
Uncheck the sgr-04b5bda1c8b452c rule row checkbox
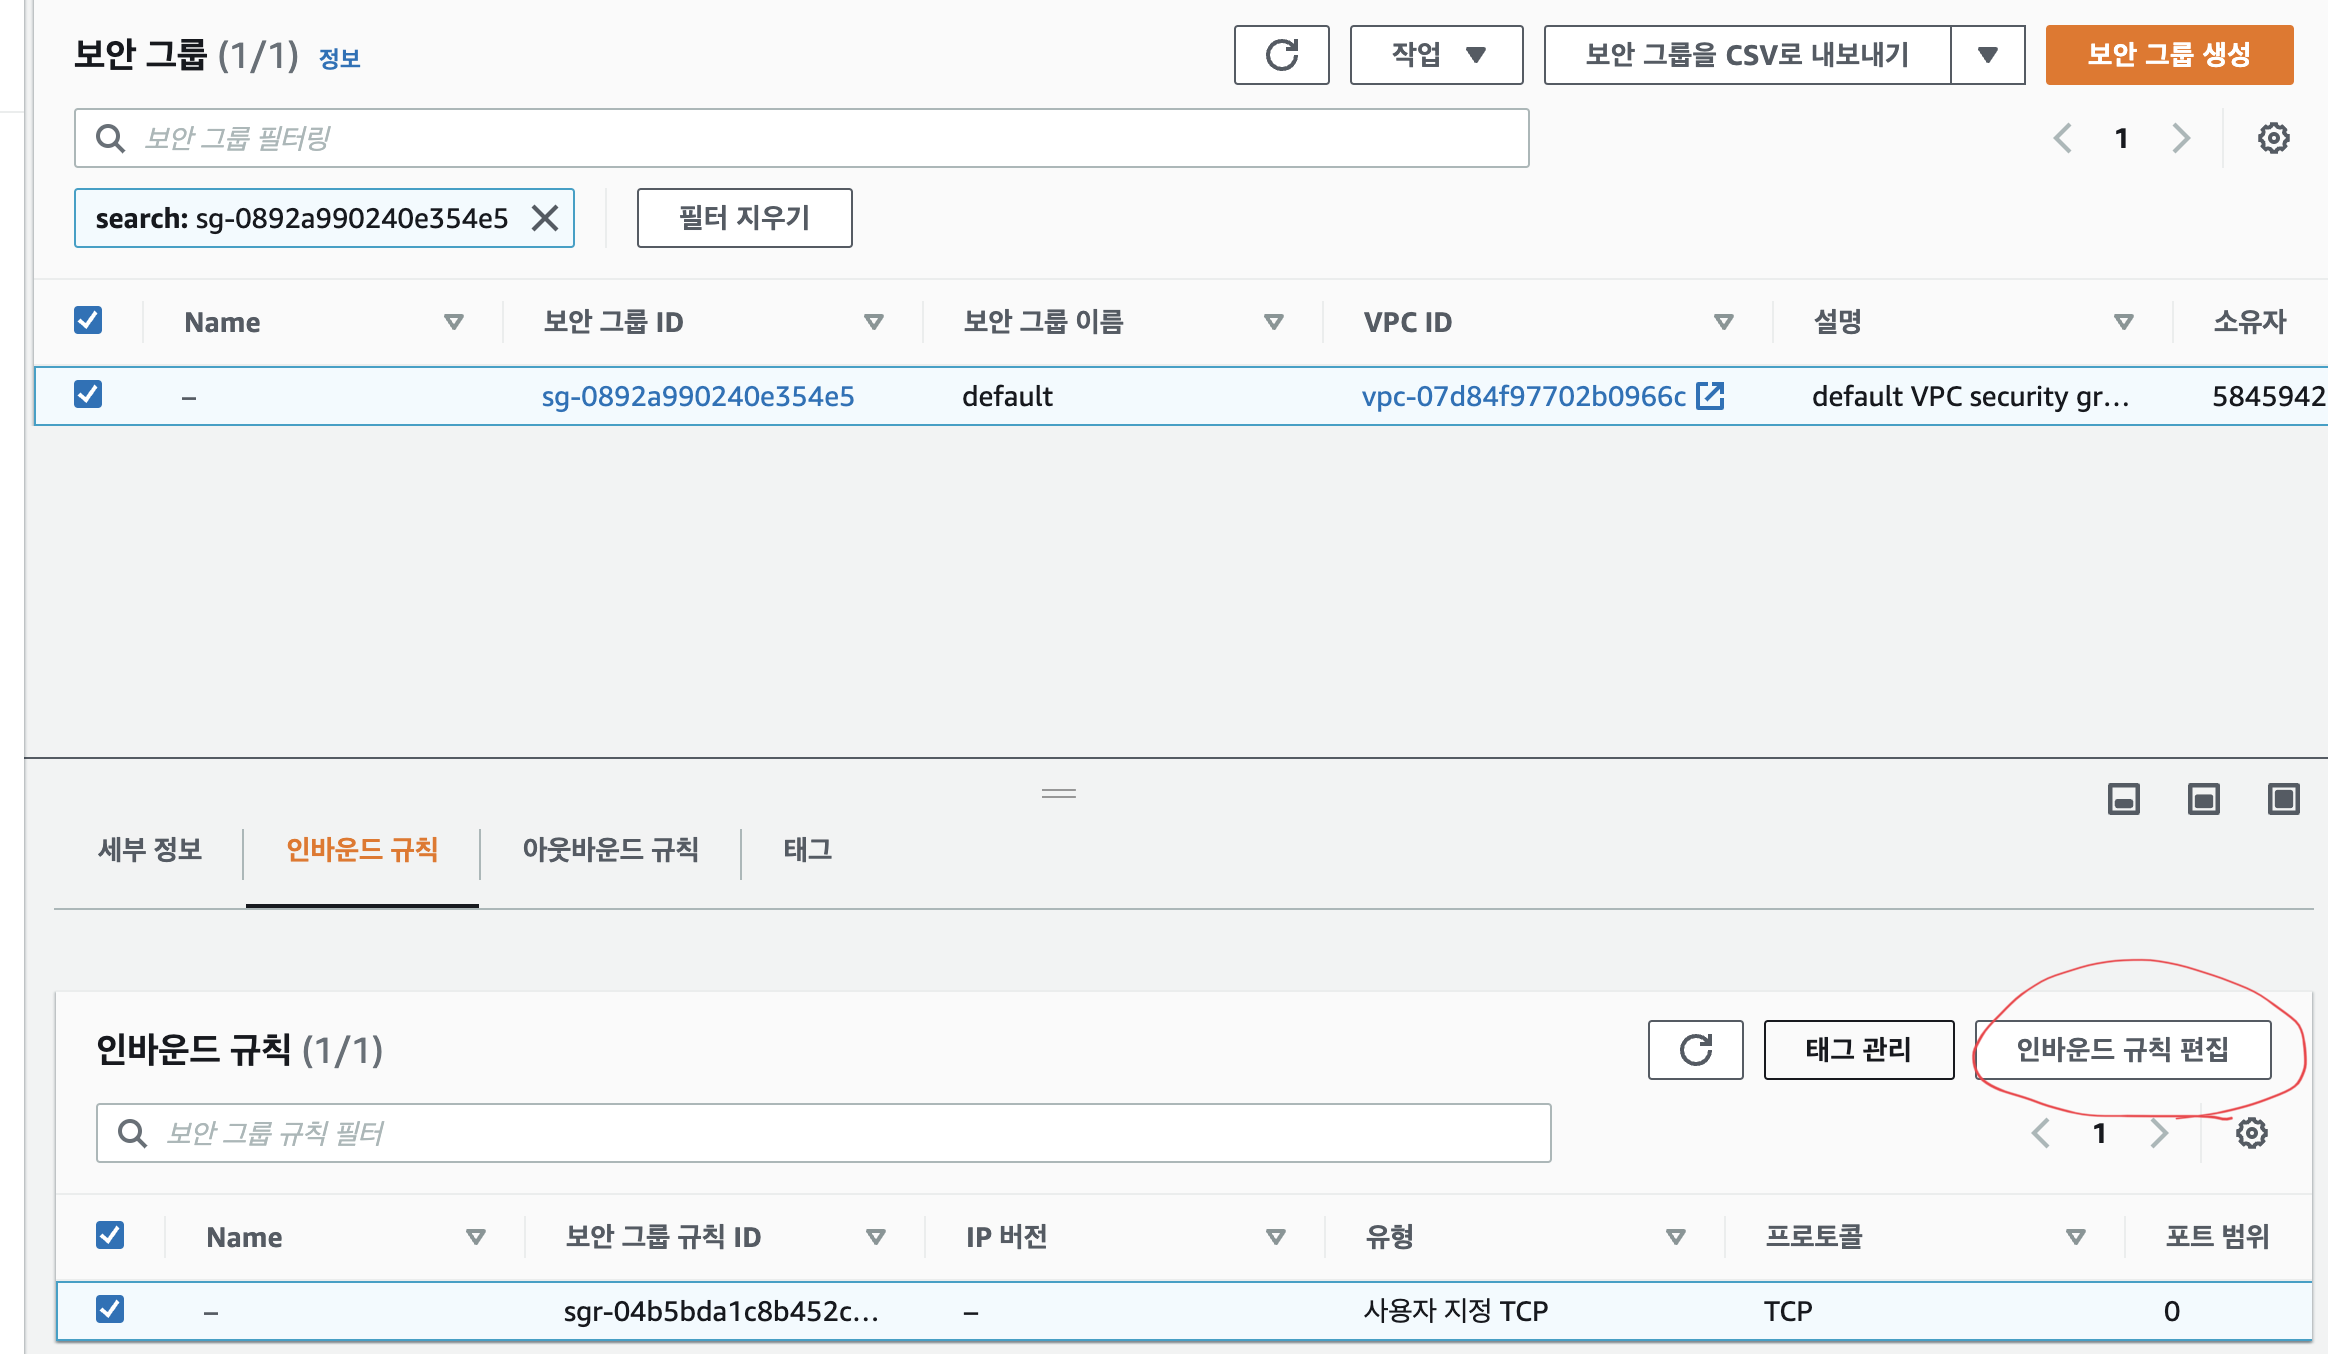110,1309
